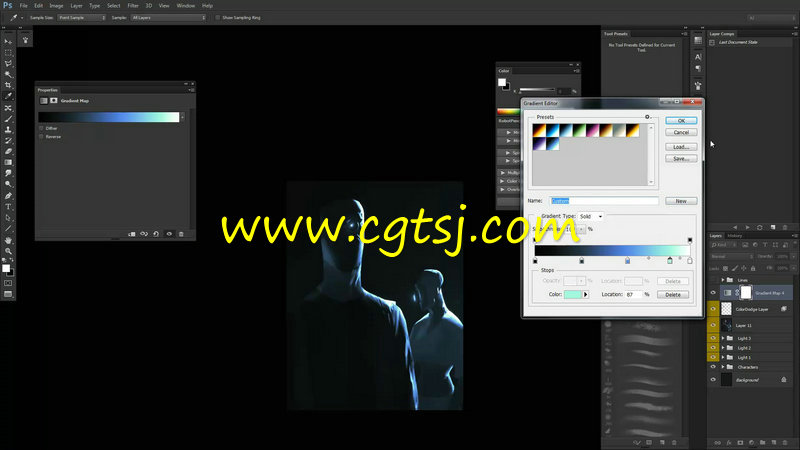Screen dimensions: 800x450
Task: Open the Sample All Layers dropdown
Action: click(168, 17)
